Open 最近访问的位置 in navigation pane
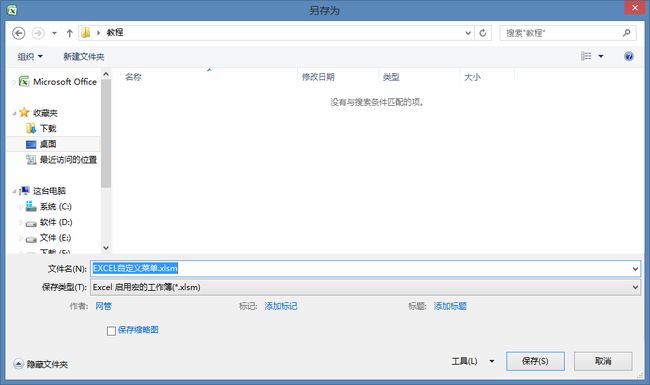This screenshot has width=650, height=385. coord(61,160)
